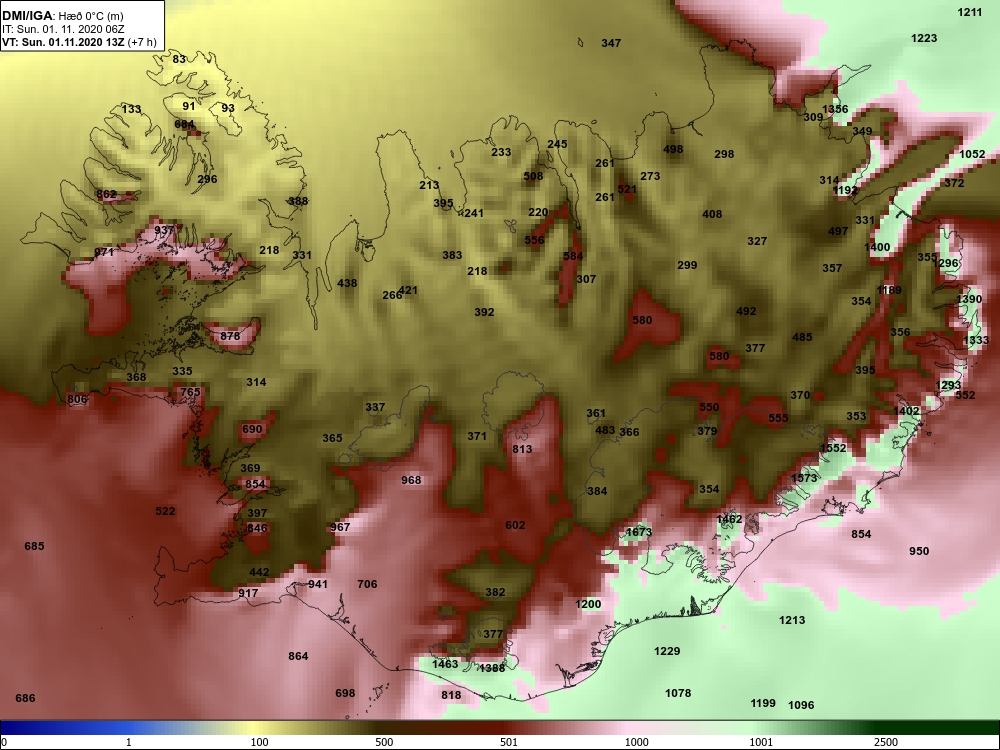This screenshot has height=750, width=1000.
Task: Click the map value 1388
Action: tap(492, 668)
